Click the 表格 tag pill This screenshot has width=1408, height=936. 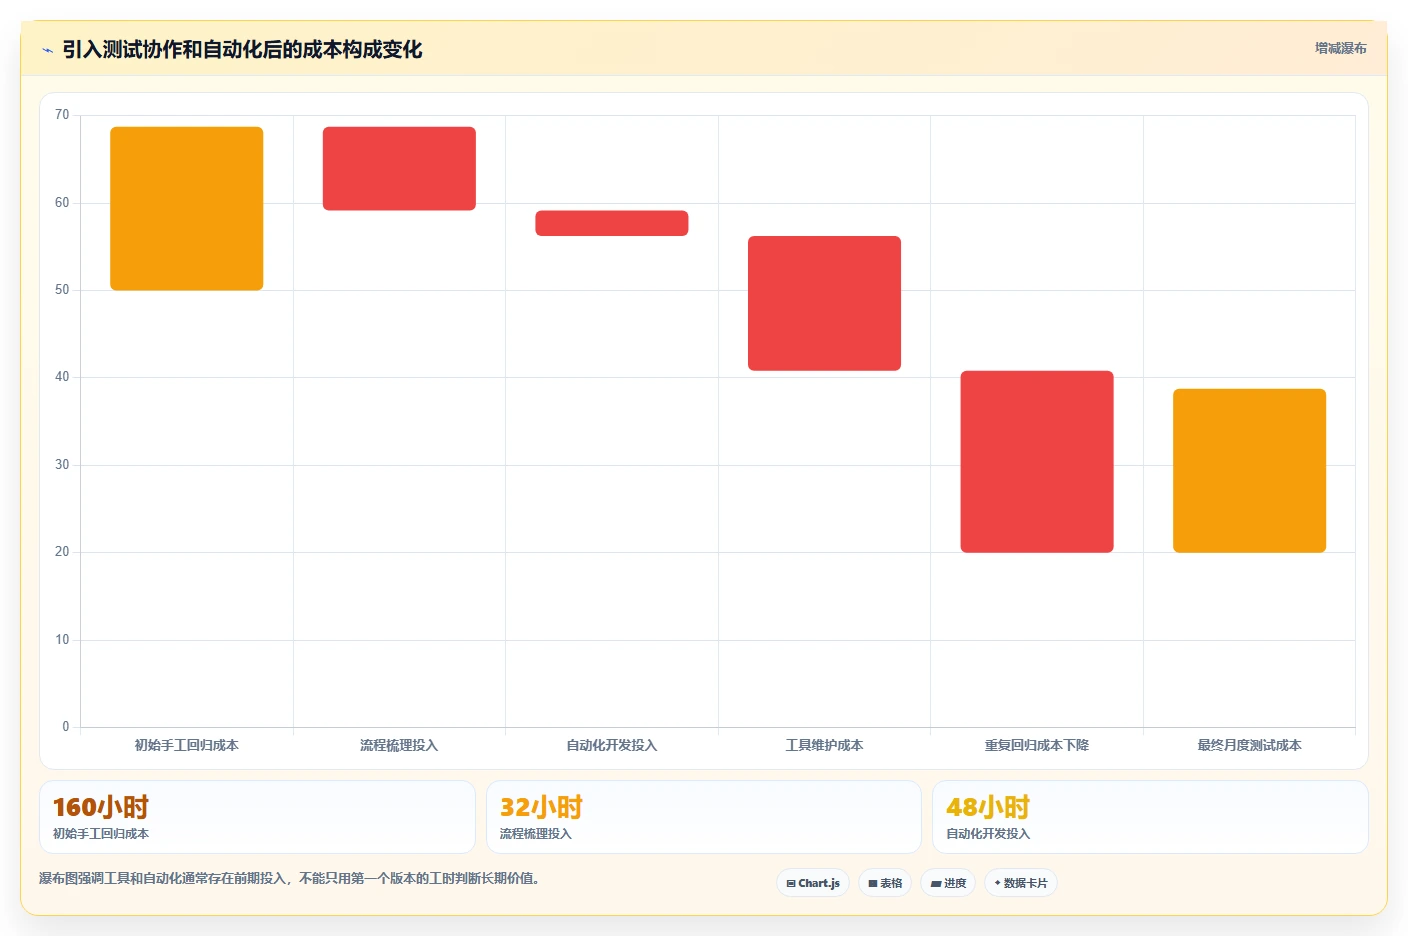(885, 883)
